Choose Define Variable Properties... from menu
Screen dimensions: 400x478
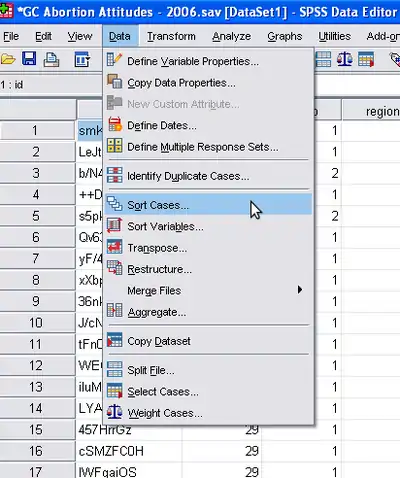[209, 61]
